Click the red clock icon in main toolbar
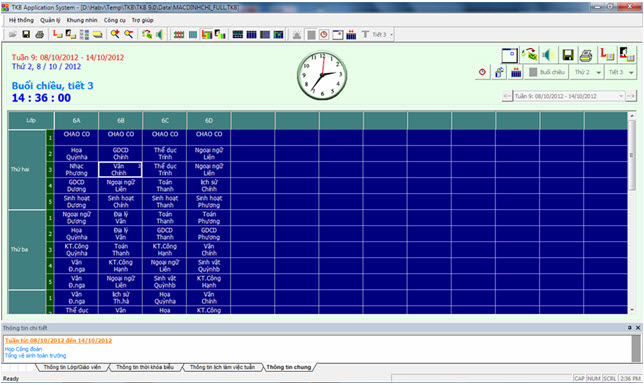 [x=324, y=35]
